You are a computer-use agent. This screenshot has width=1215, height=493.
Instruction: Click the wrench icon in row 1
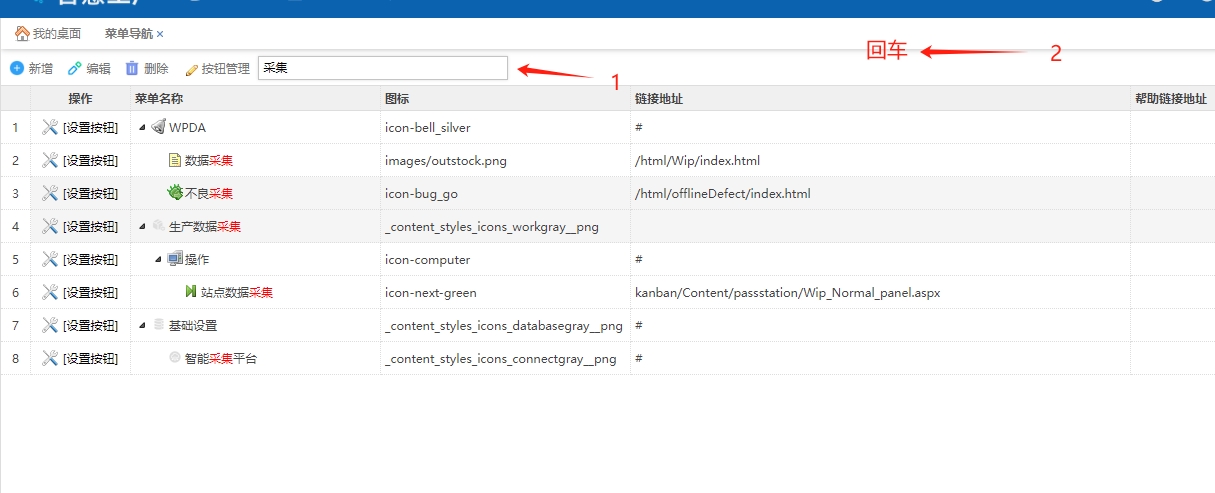coord(50,127)
